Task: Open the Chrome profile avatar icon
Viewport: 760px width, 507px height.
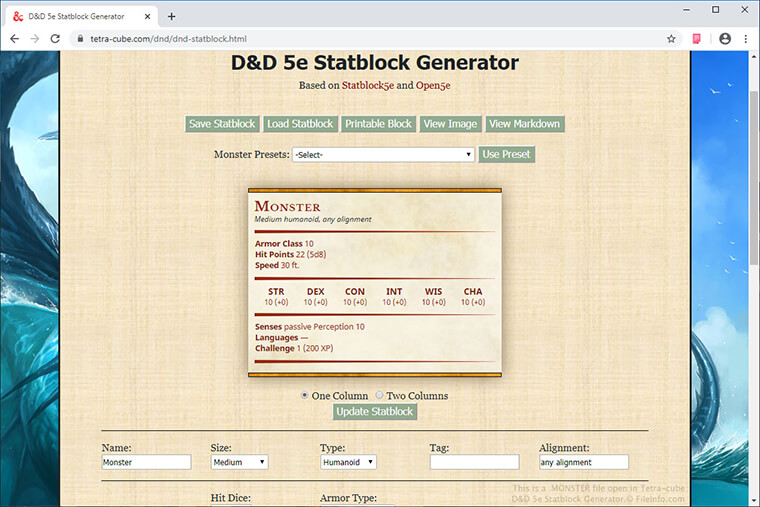Action: point(725,38)
